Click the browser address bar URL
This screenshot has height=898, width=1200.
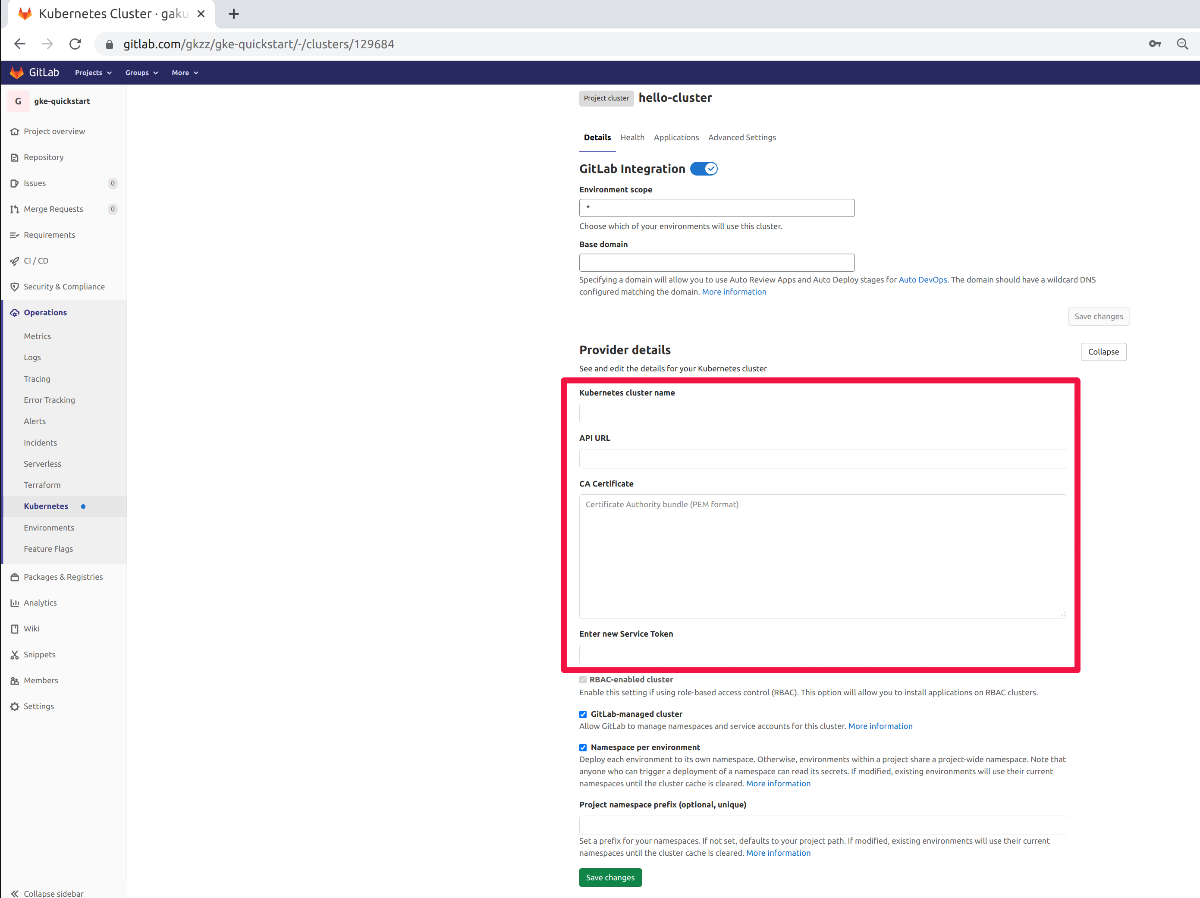(x=258, y=44)
